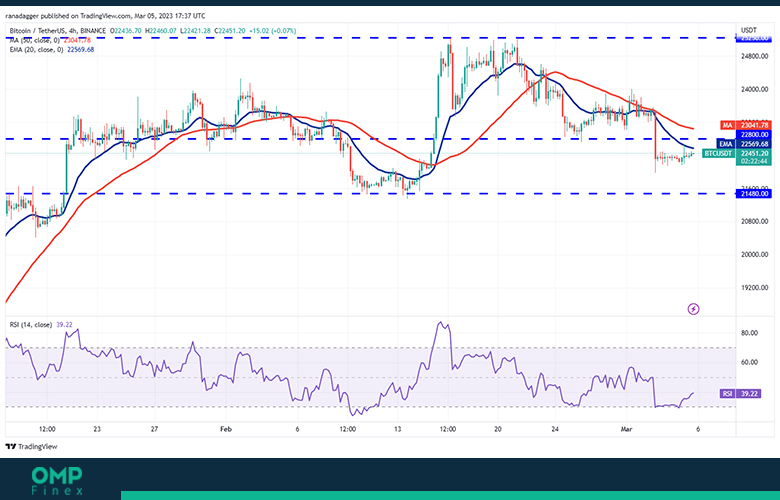This screenshot has height=500, width=780.
Task: Click the USDT currency label above price axis
Action: click(749, 30)
